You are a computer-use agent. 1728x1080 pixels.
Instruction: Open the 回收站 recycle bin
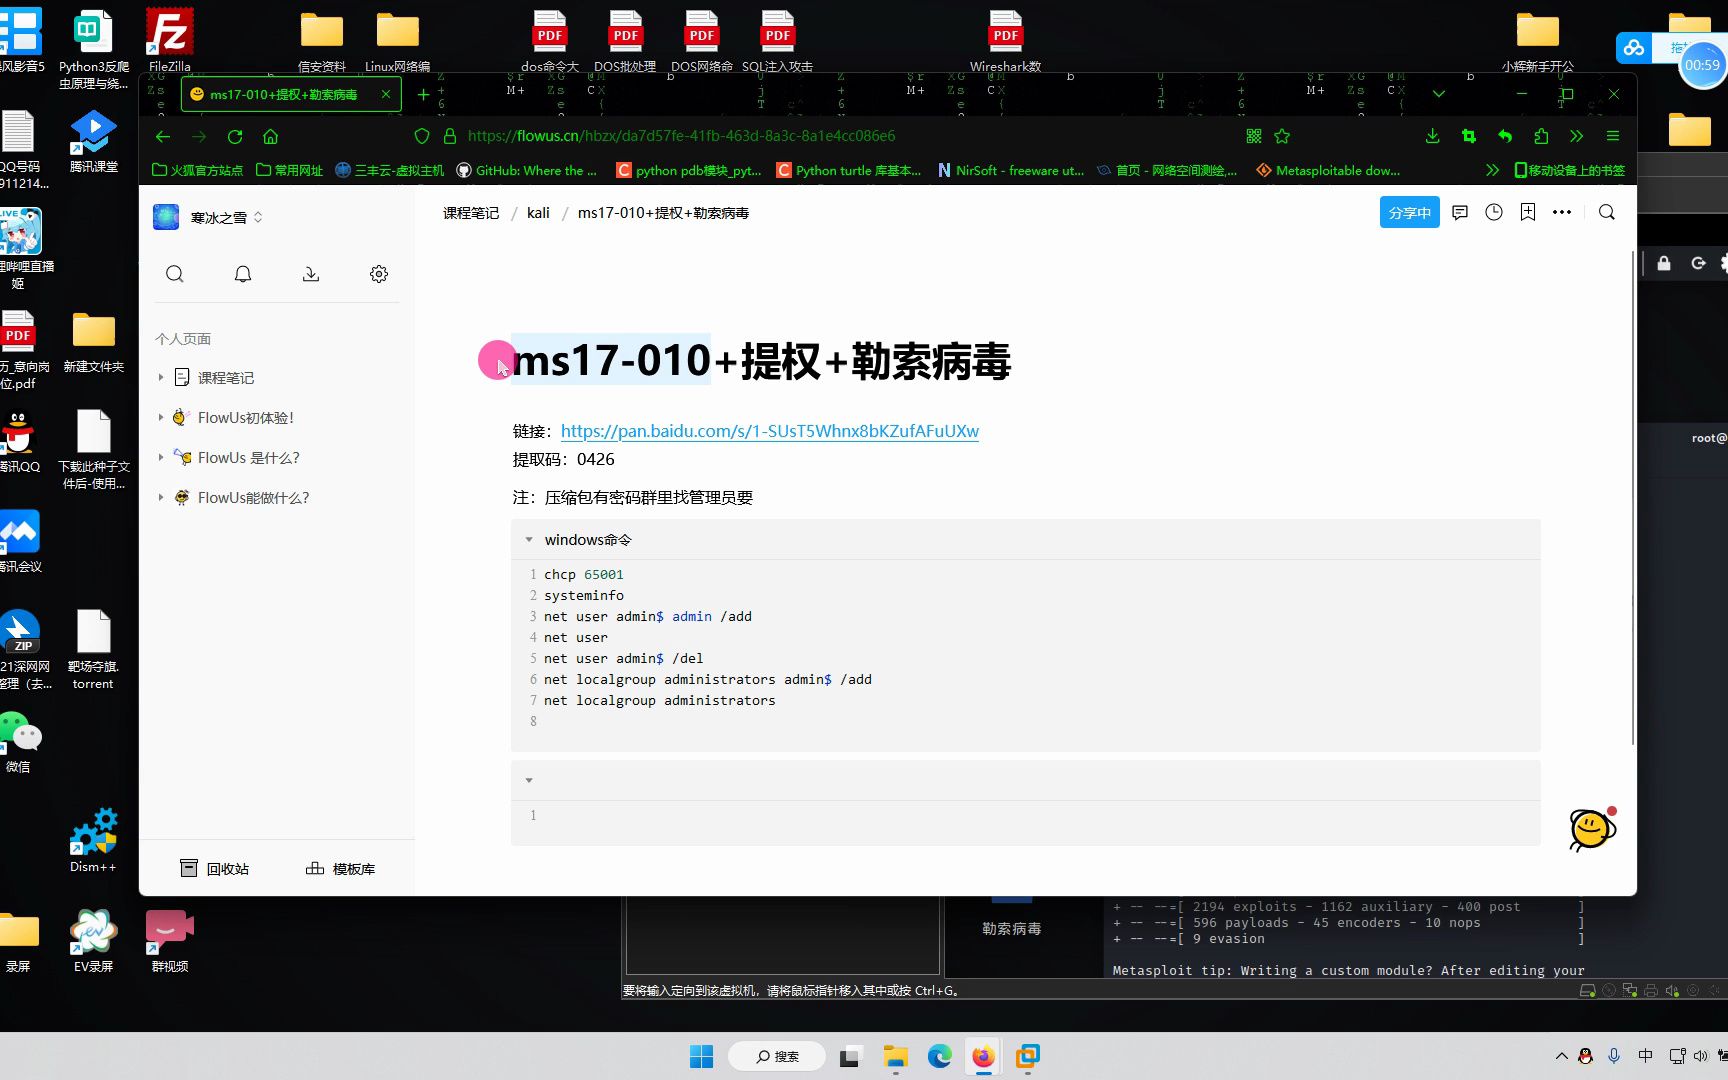click(214, 869)
